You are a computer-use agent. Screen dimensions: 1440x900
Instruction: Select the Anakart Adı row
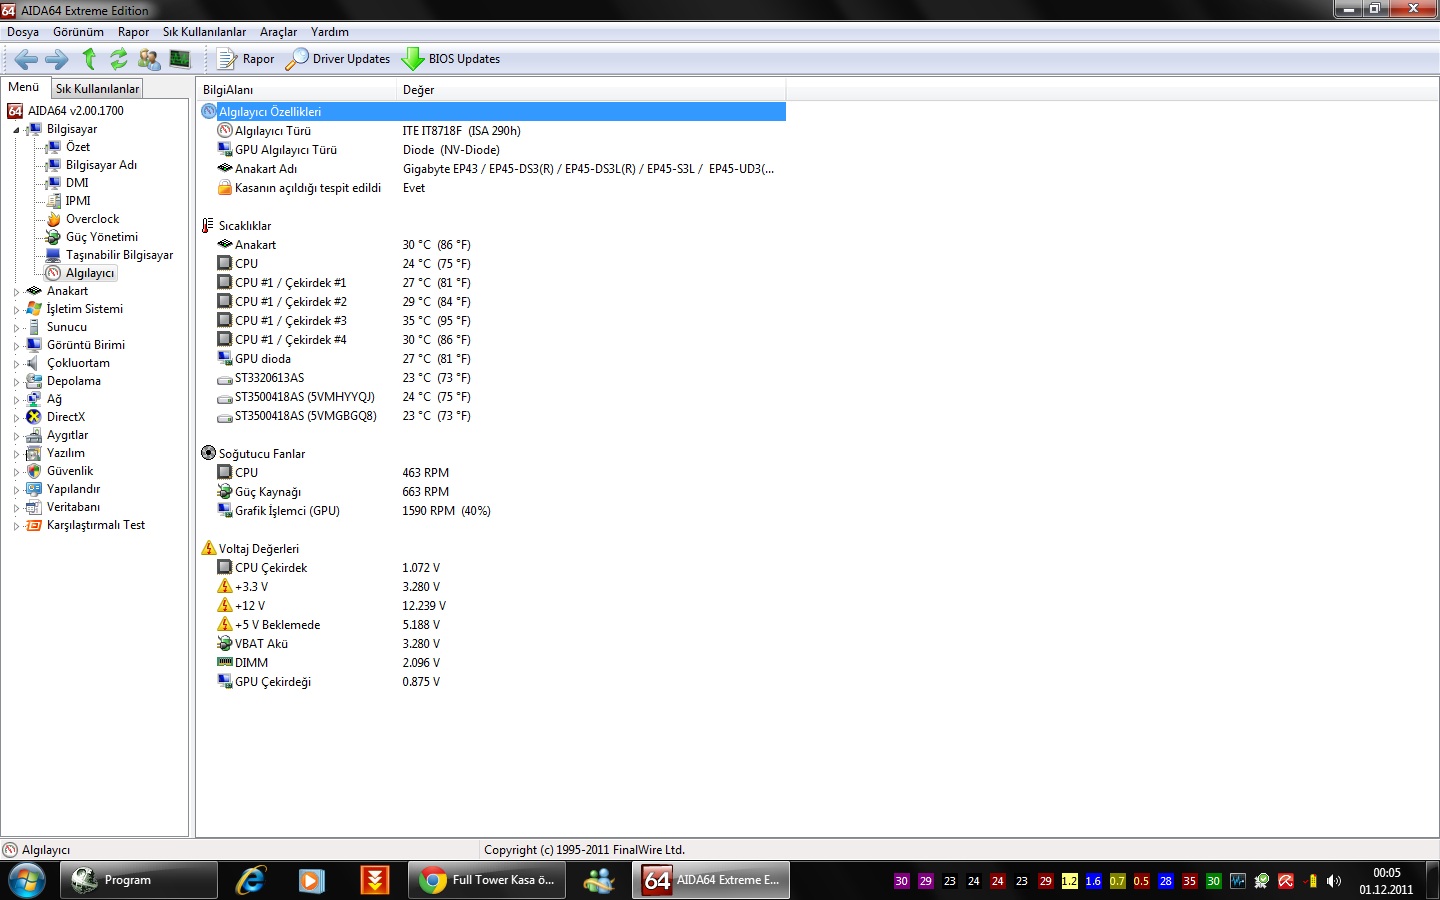(492, 169)
